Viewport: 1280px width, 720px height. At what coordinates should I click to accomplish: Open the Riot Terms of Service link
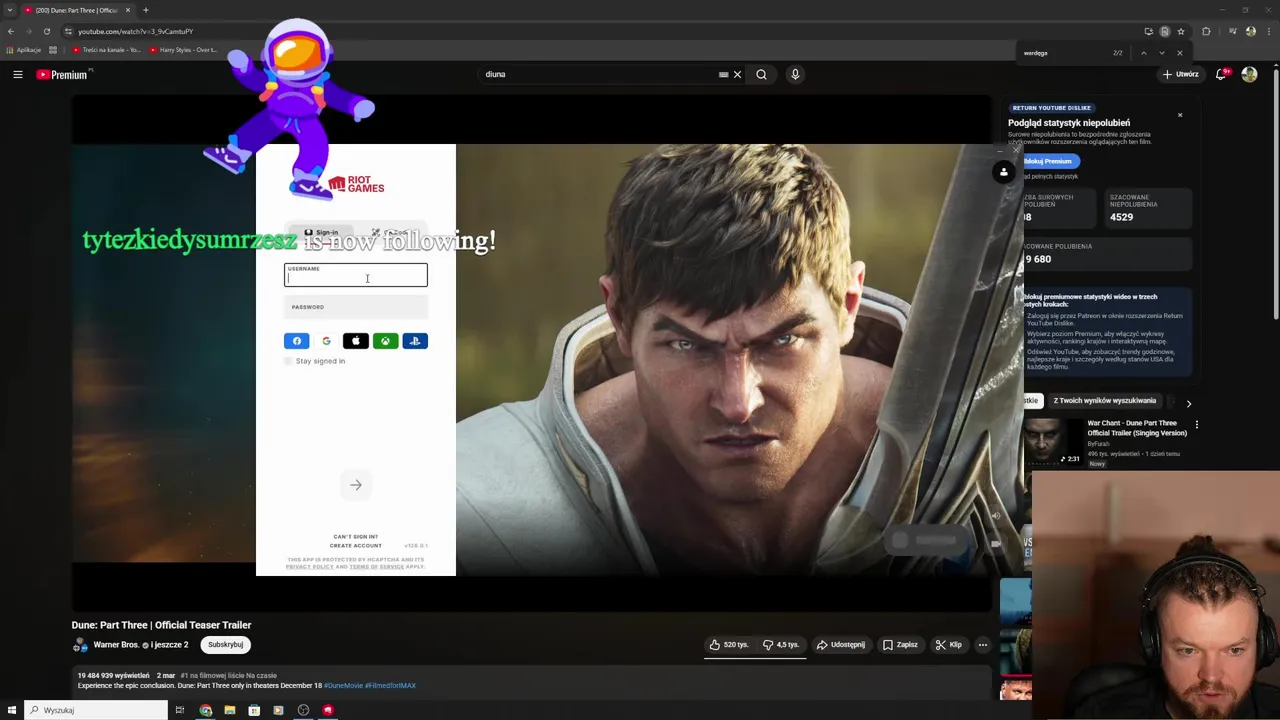pos(377,567)
